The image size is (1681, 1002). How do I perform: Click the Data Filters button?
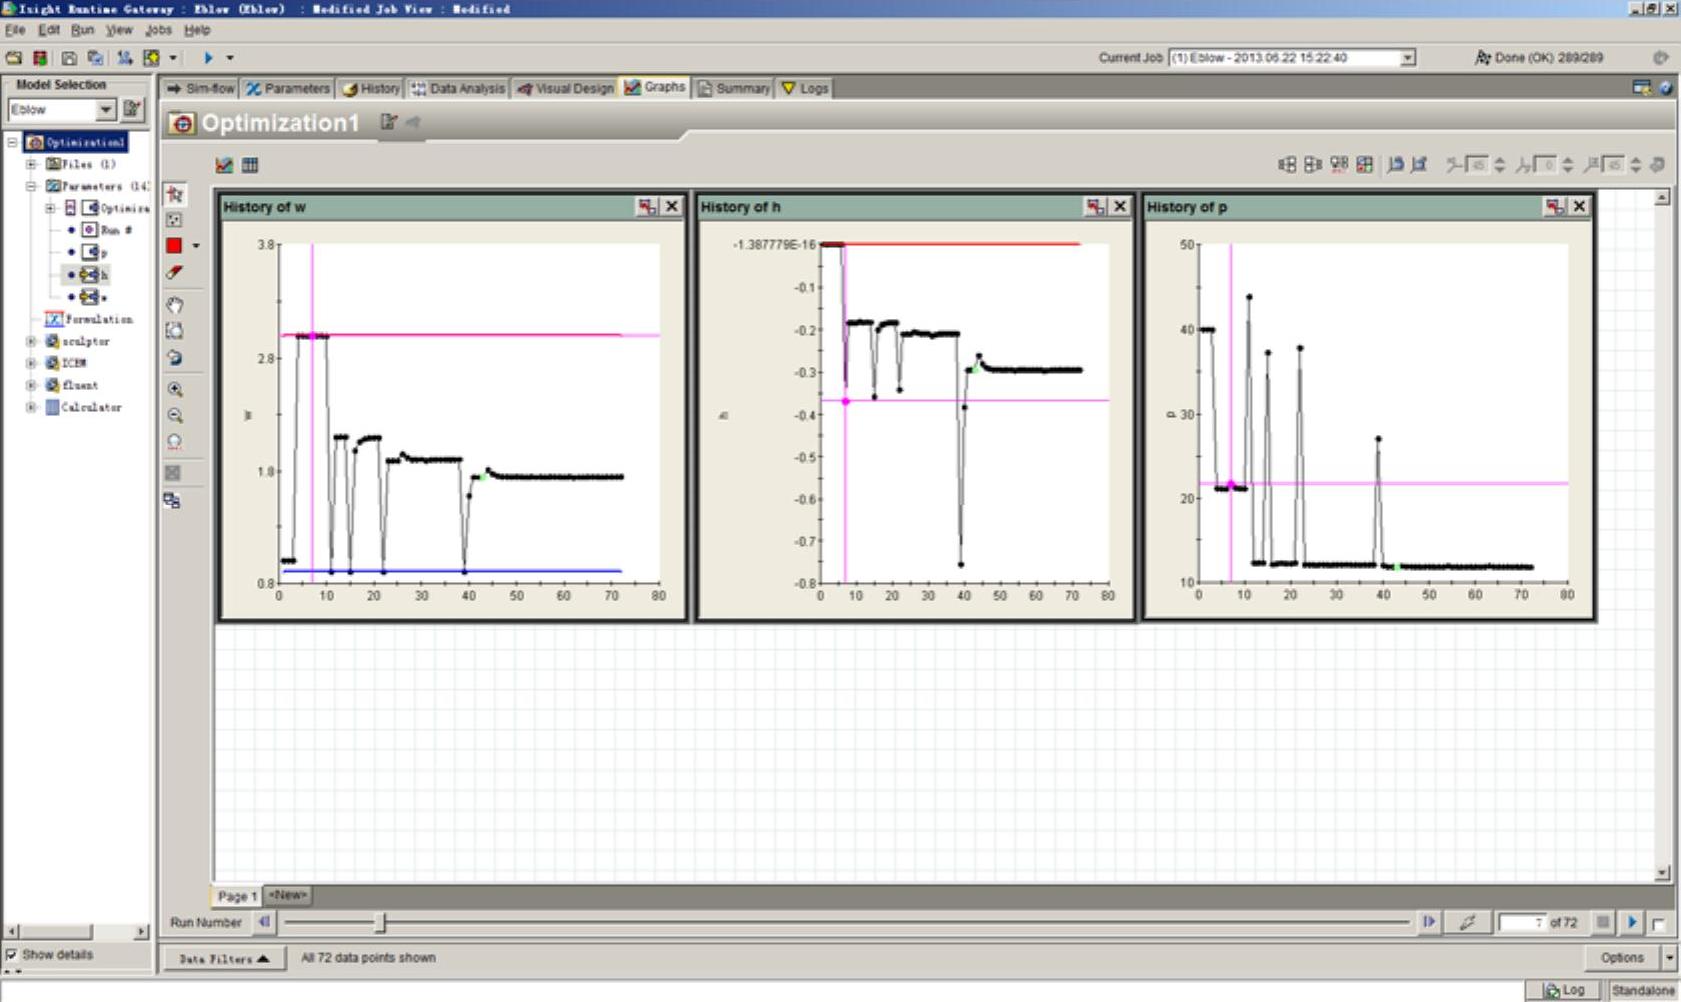click(224, 958)
